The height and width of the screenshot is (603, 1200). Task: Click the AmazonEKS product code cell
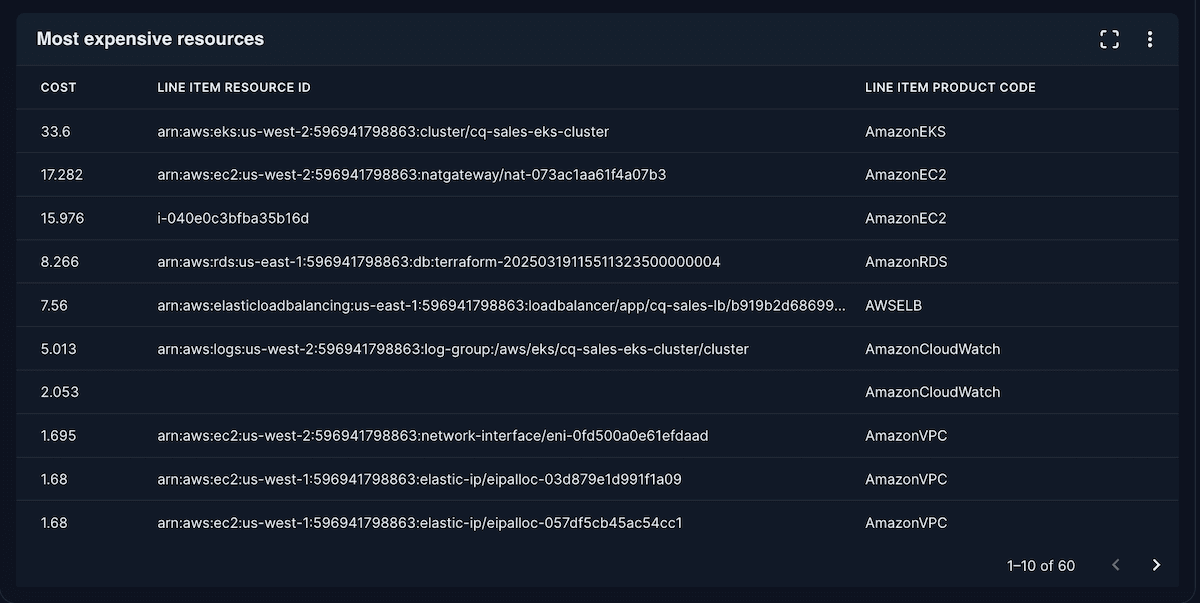905,132
